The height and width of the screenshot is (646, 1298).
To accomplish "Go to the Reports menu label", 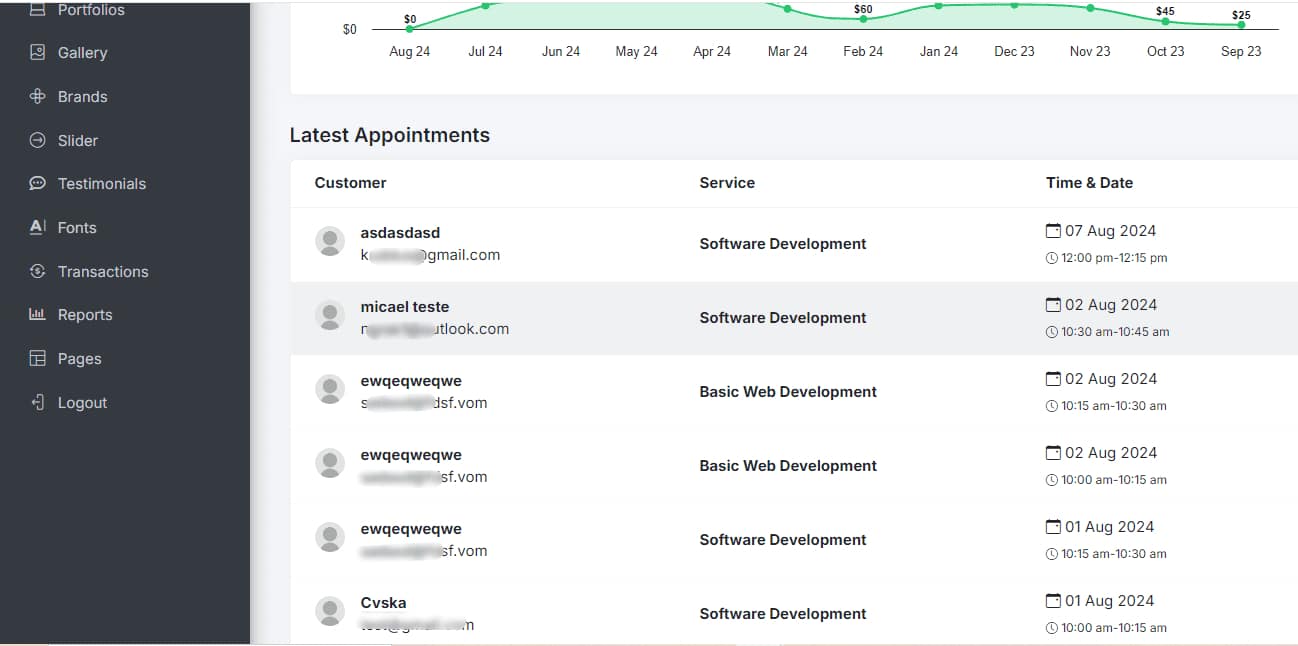I will tap(85, 314).
